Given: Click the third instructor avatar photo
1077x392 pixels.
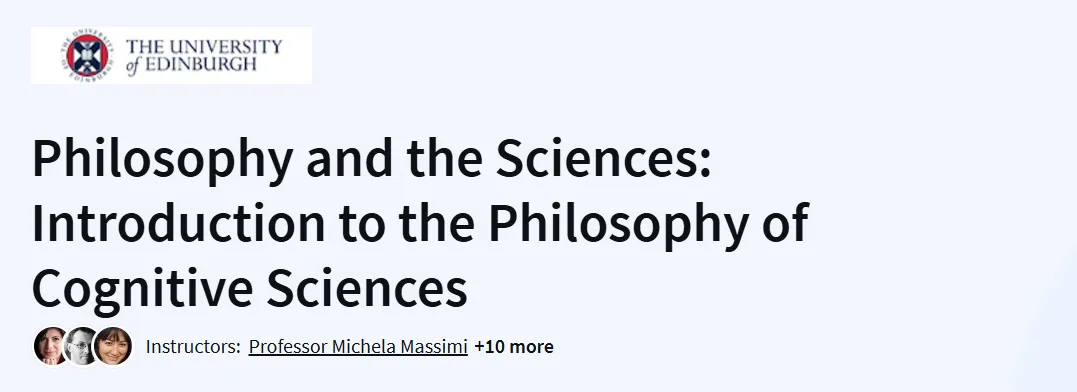Looking at the screenshot, I should [x=113, y=346].
